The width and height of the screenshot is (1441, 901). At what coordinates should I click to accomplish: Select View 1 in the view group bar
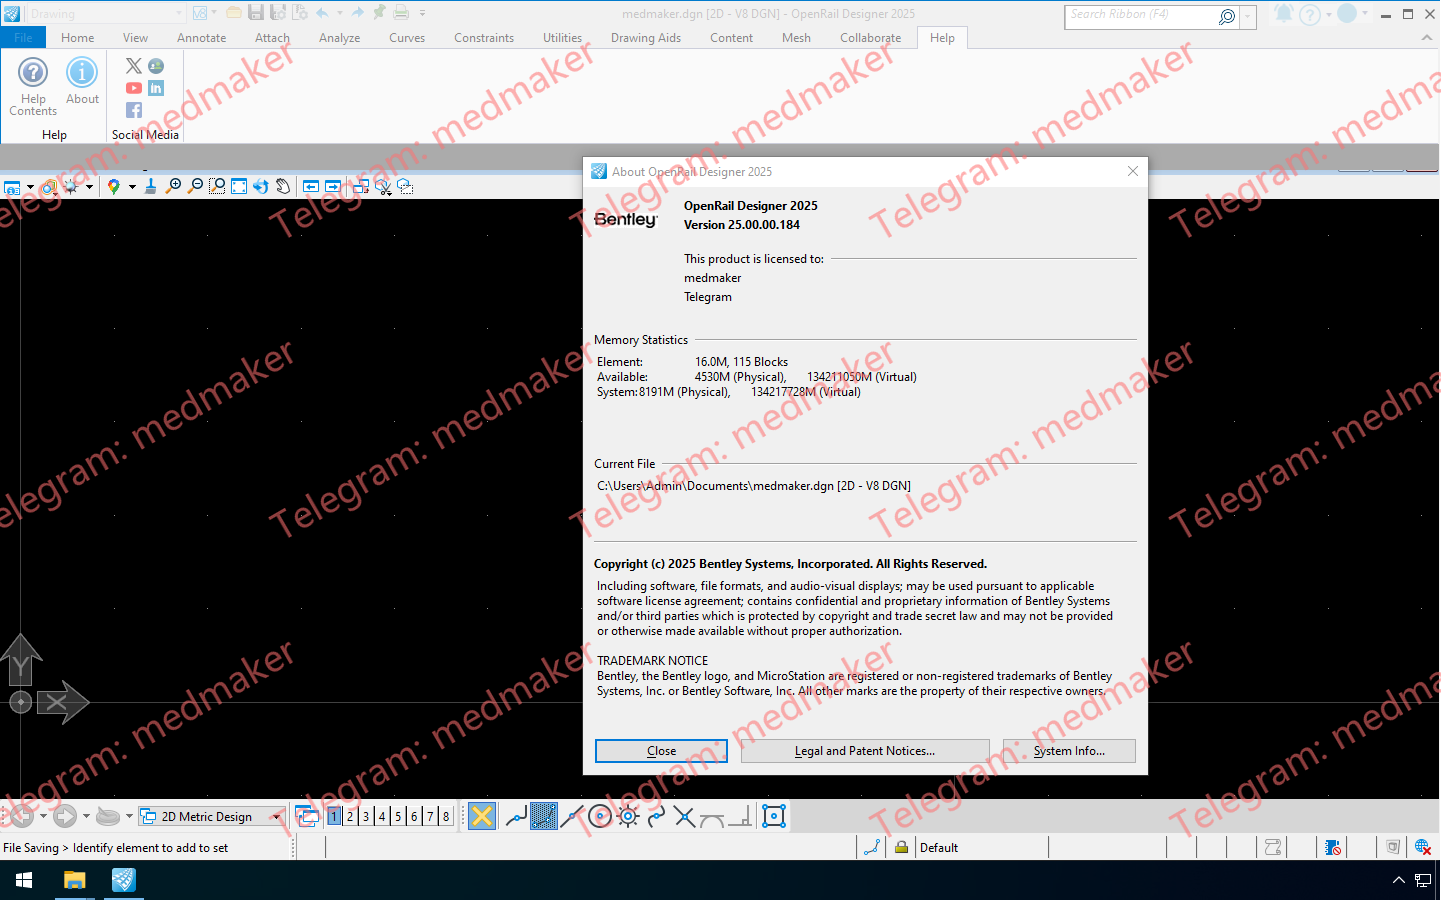tap(333, 816)
